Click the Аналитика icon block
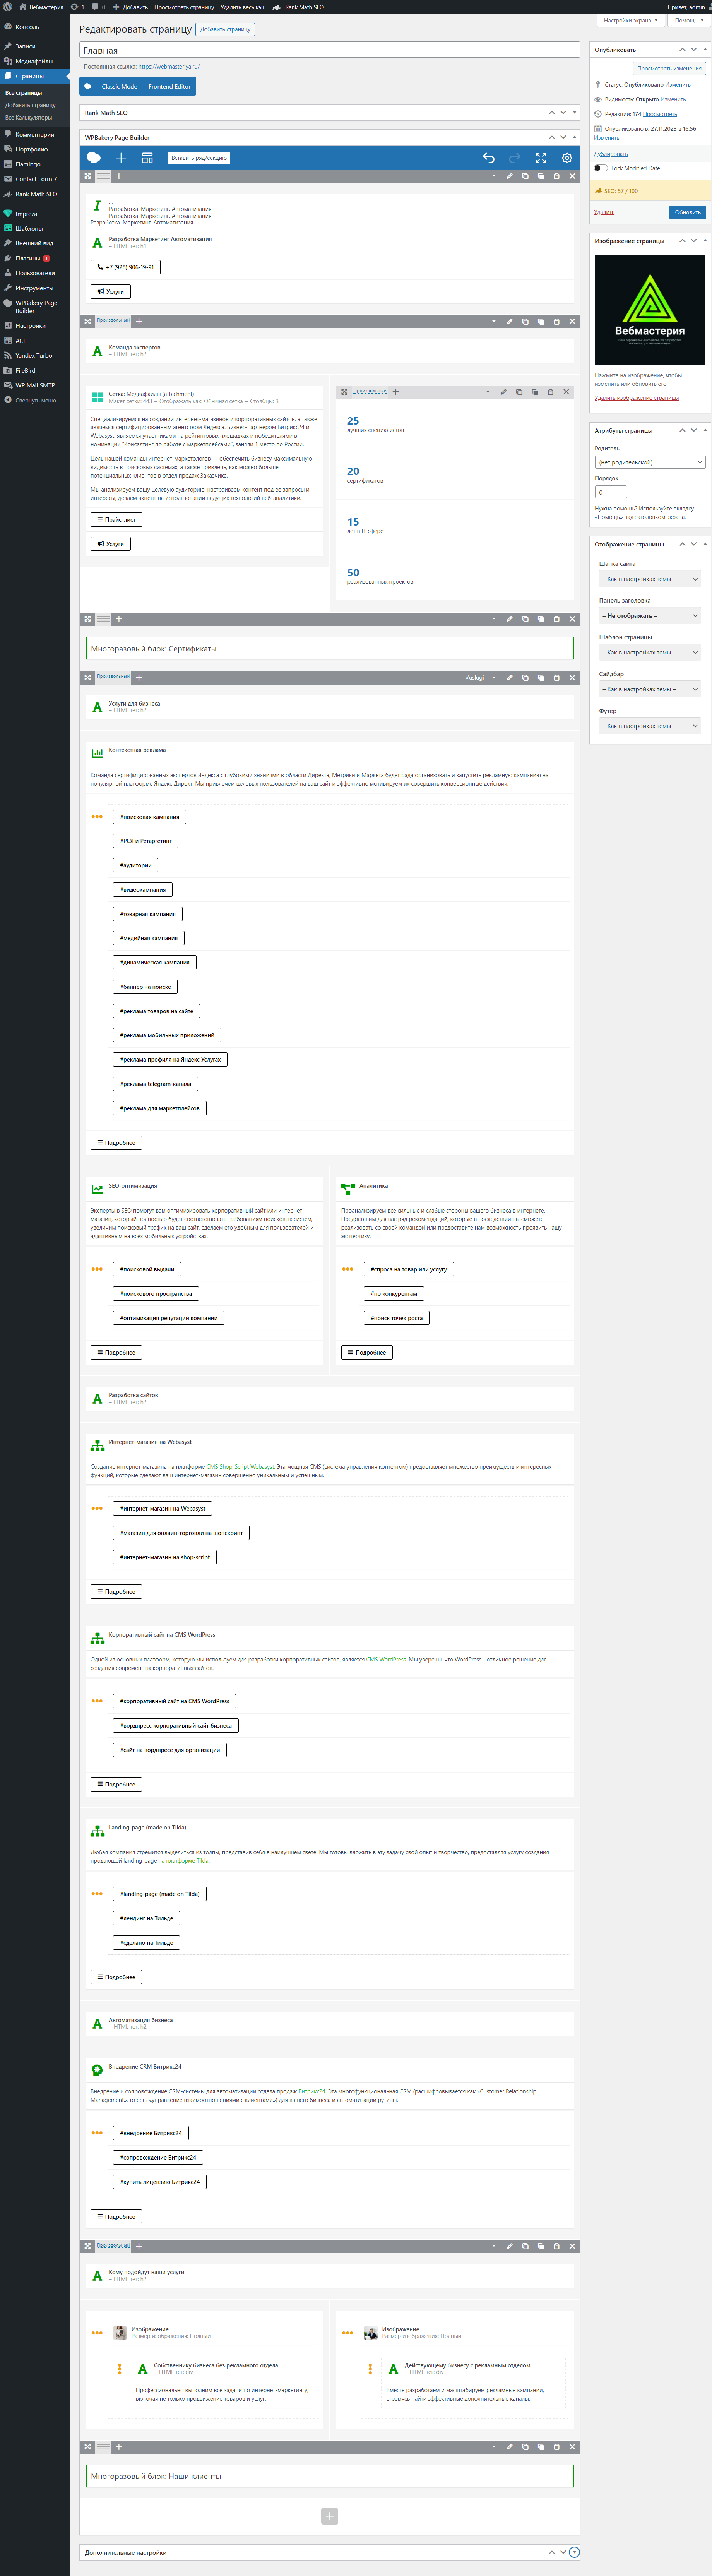712x2576 pixels. [348, 1189]
